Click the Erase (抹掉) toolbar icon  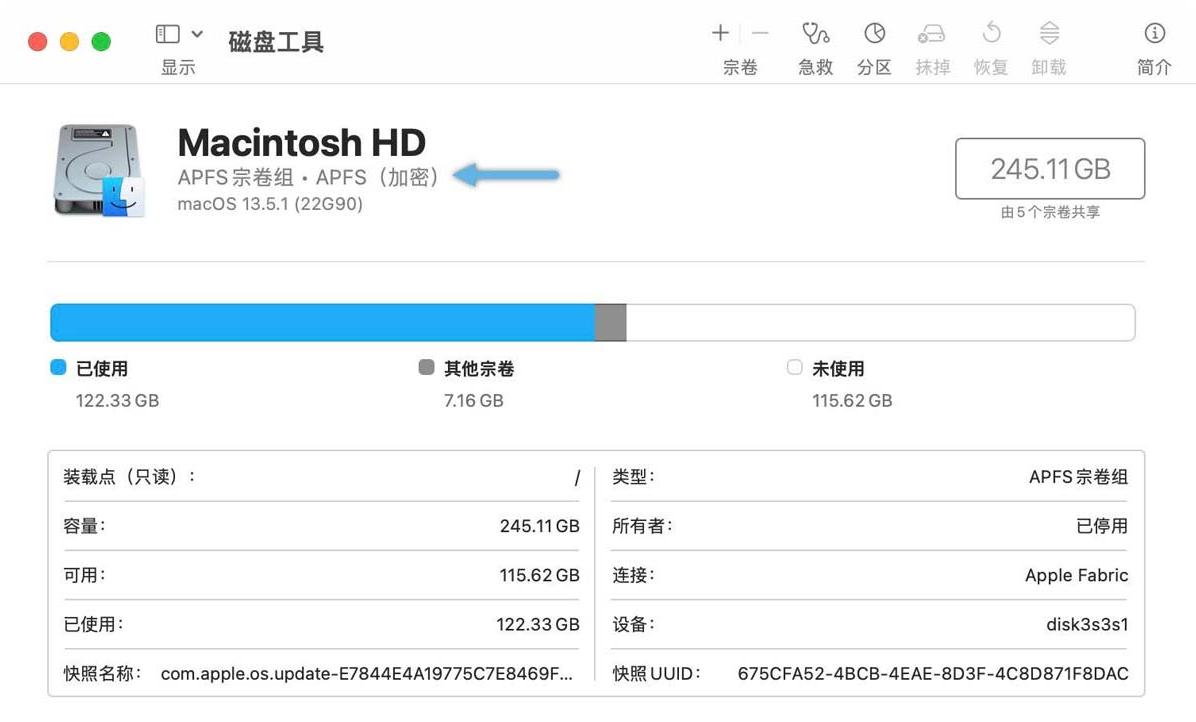tap(932, 34)
